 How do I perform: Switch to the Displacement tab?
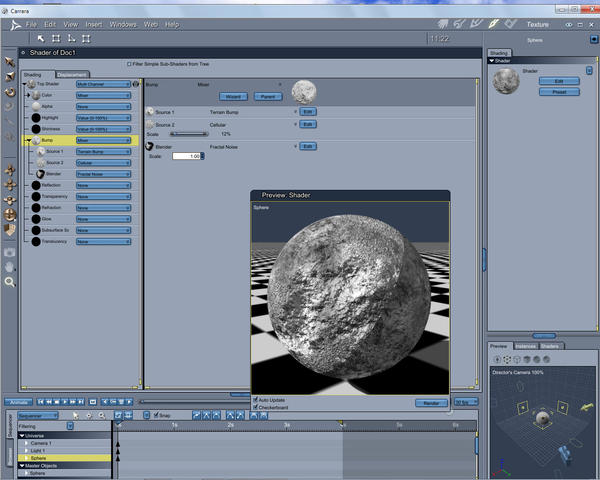coord(71,74)
